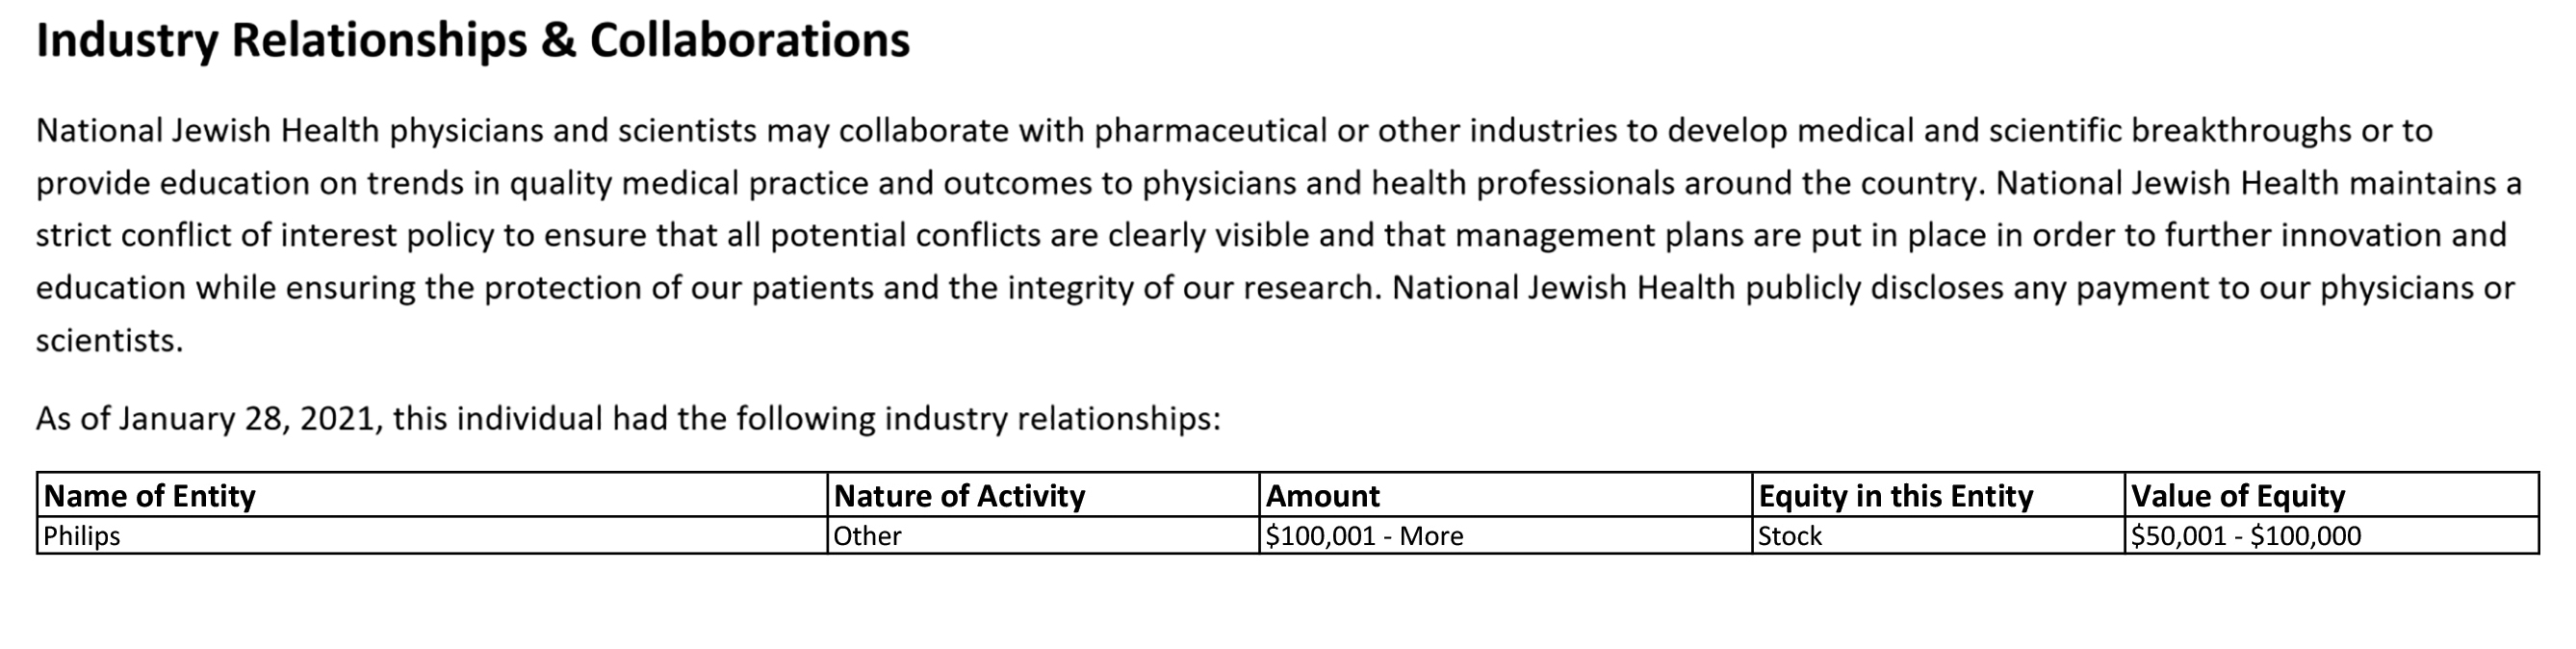Select the Philips entity cell

coord(432,535)
